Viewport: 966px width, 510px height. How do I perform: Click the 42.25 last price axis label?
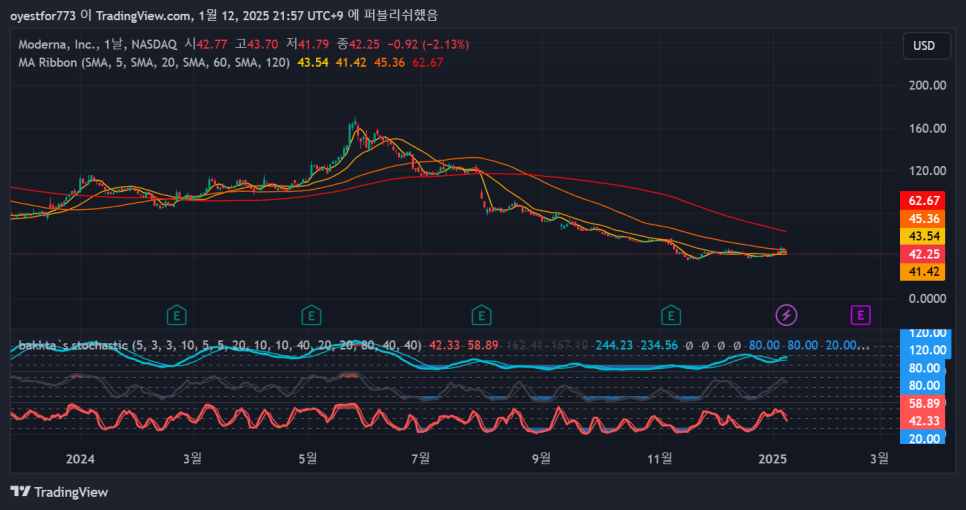(x=922, y=254)
